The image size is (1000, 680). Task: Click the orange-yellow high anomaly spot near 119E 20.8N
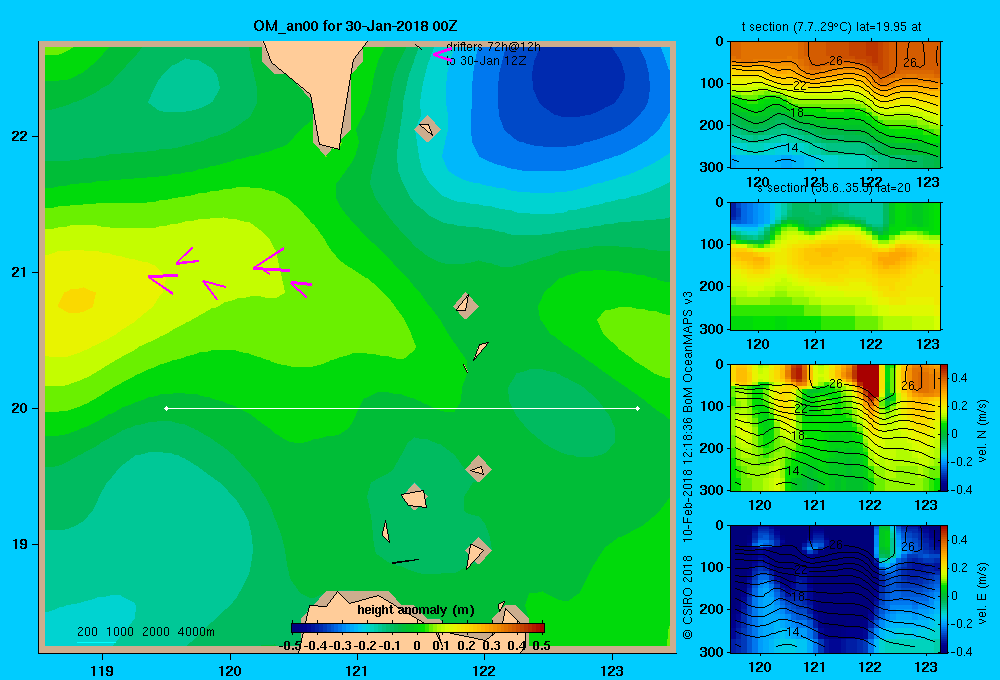coord(77,300)
